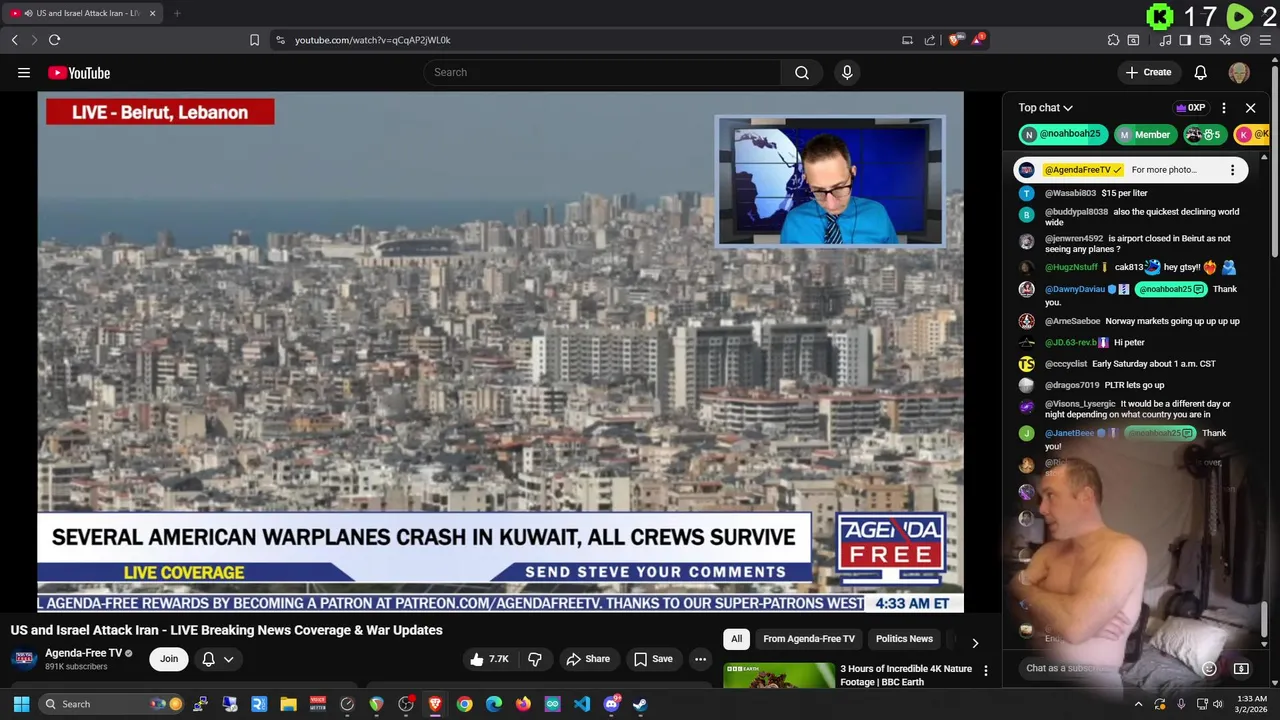Open @jenwren4592 chat message about Beirut airport
The width and height of the screenshot is (1280, 720).
coord(1138,244)
